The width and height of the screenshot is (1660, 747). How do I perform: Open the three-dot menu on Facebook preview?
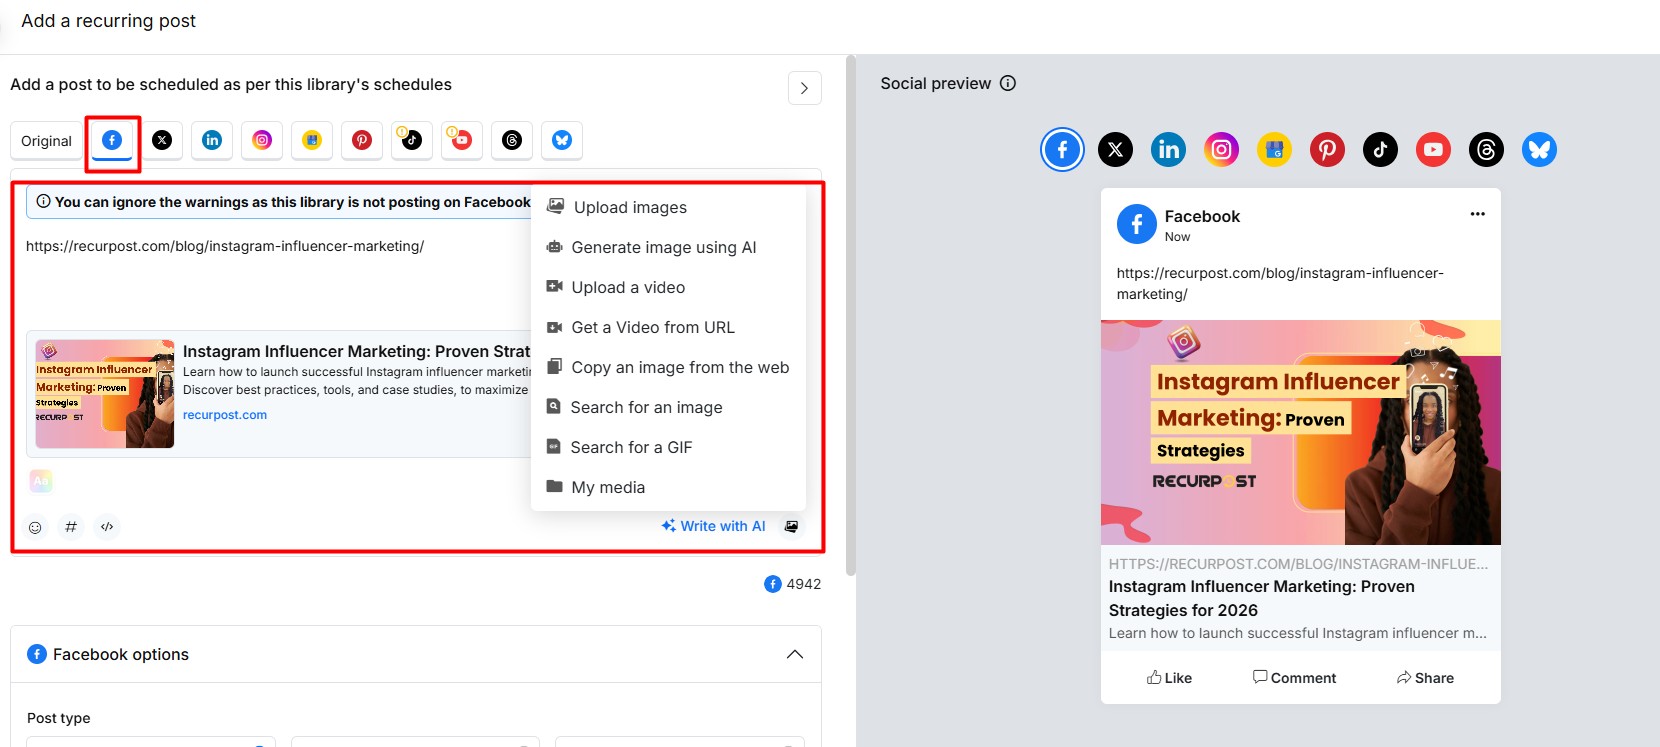(x=1477, y=214)
